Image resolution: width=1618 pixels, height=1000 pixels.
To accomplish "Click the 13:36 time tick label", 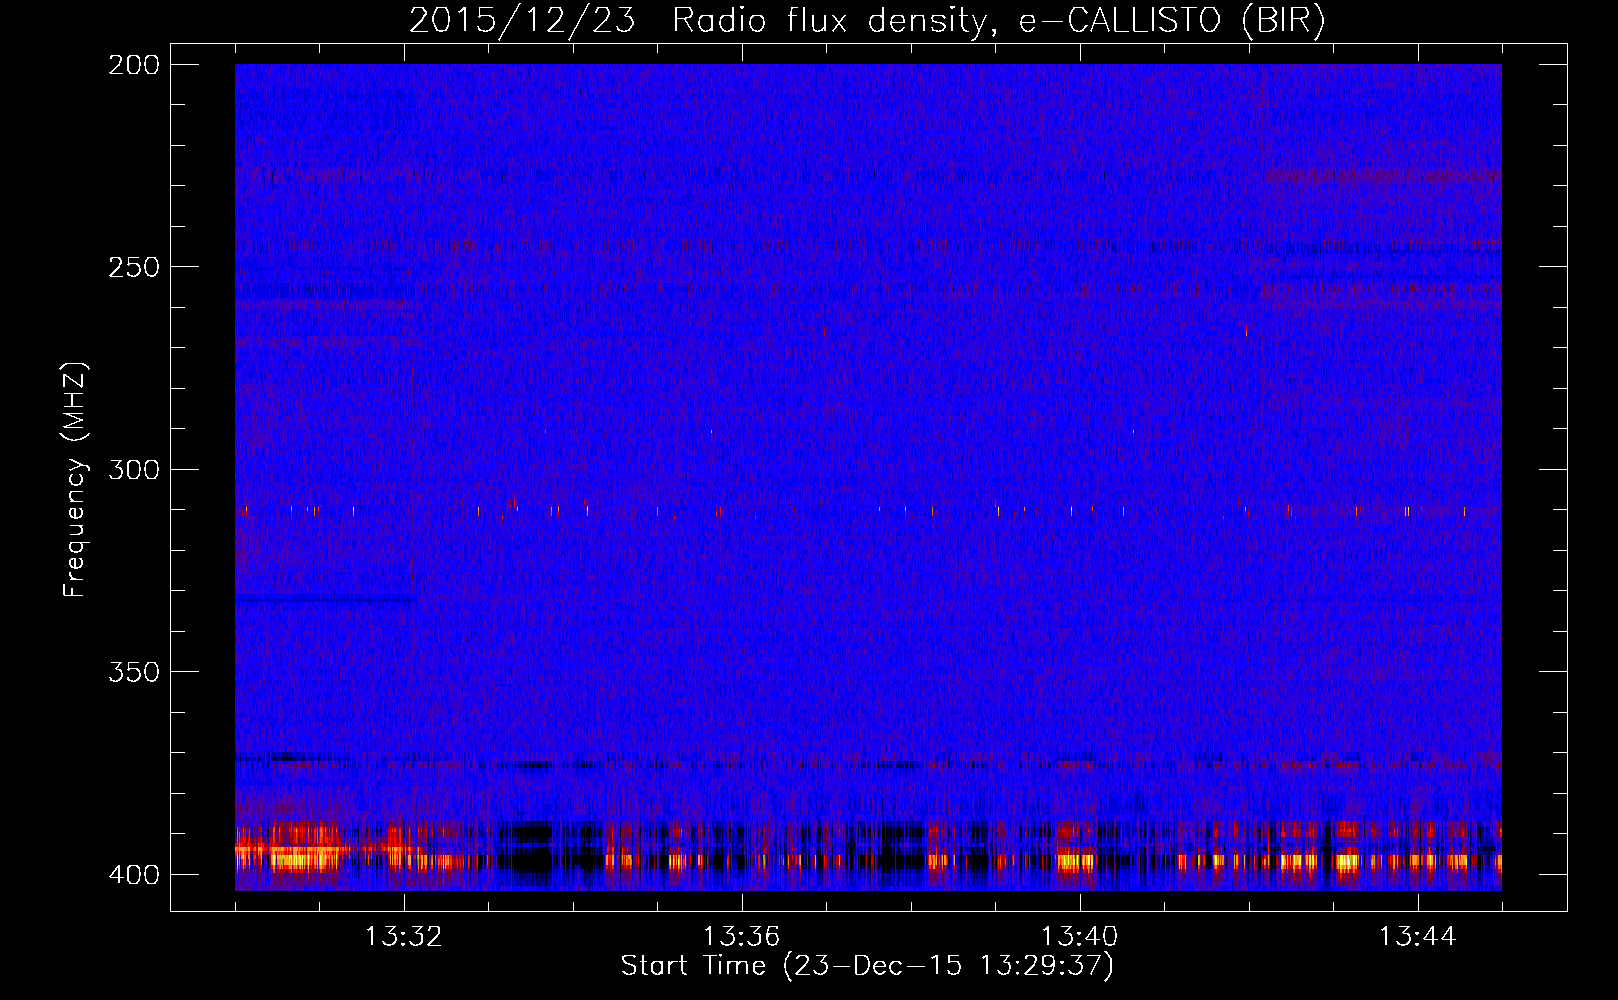I will coord(742,936).
